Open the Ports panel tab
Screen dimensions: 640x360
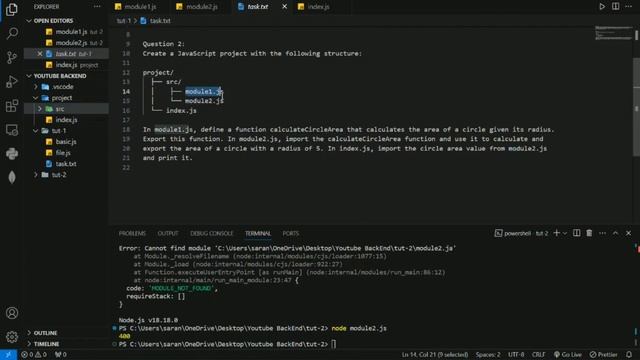pos(291,233)
